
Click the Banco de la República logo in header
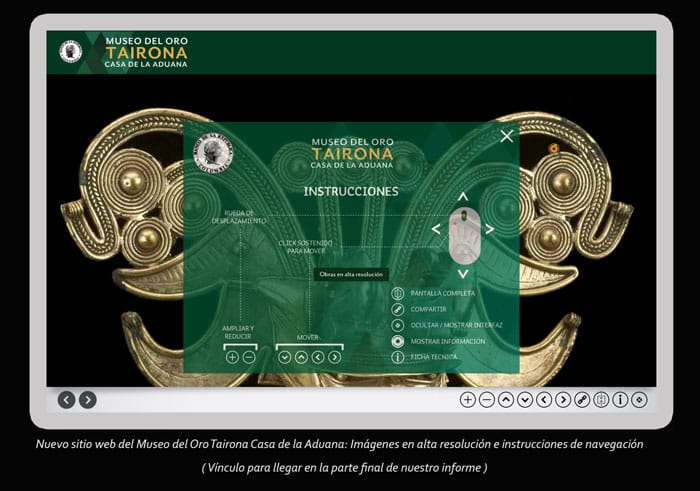click(x=71, y=51)
